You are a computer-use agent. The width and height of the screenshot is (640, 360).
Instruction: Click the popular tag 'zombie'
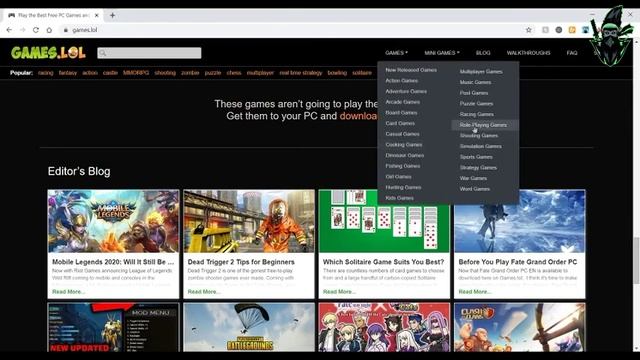pos(190,73)
